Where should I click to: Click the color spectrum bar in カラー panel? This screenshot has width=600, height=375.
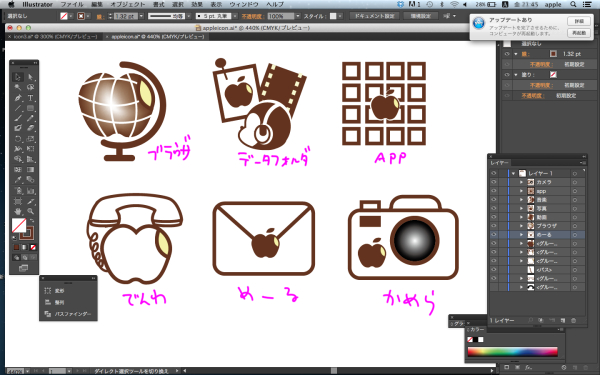tap(512, 352)
